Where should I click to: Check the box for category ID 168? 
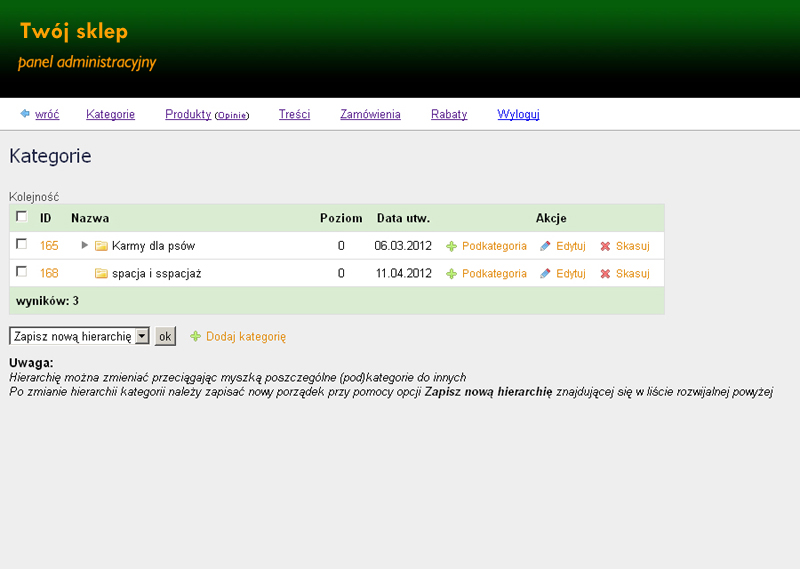click(22, 272)
